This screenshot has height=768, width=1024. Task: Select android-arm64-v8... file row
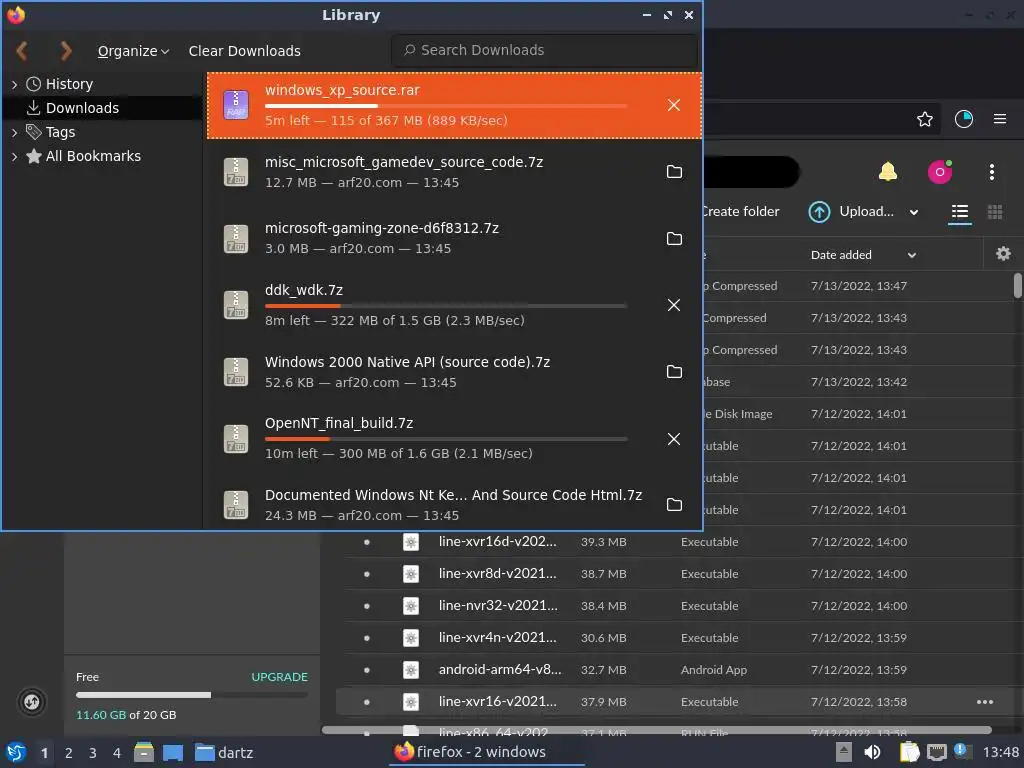click(679, 670)
